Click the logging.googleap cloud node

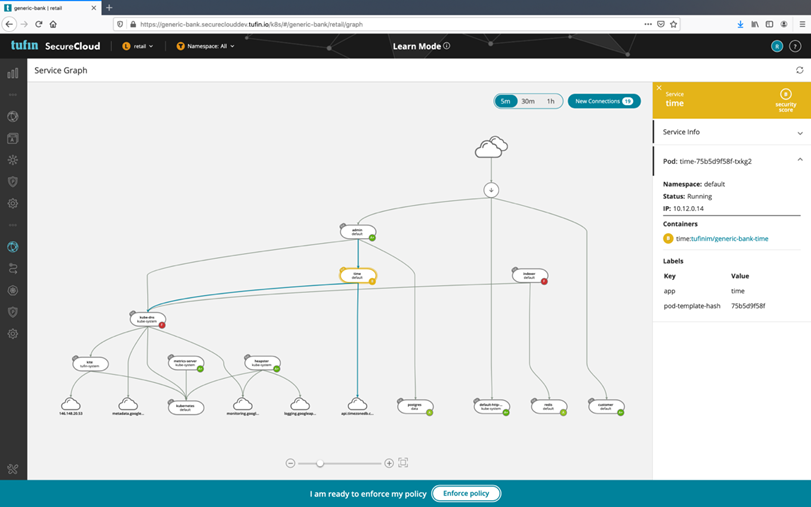[x=300, y=404]
